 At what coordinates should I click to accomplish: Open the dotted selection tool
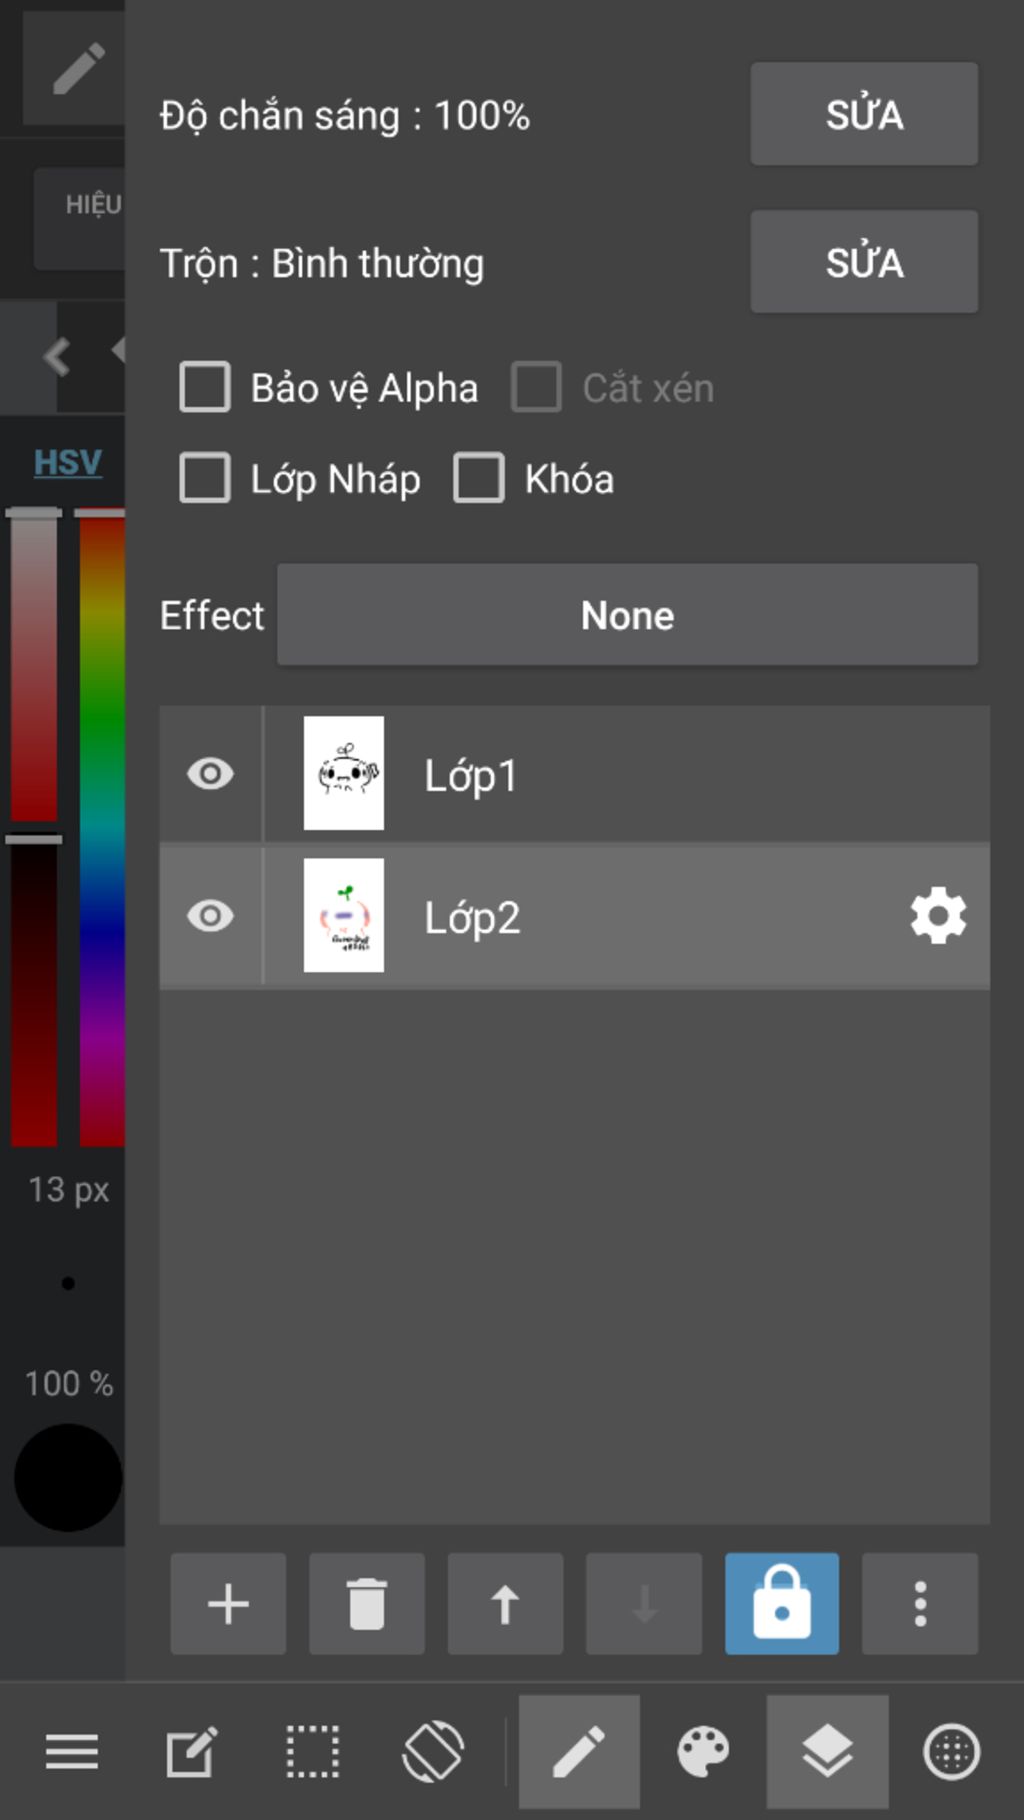coord(313,1752)
